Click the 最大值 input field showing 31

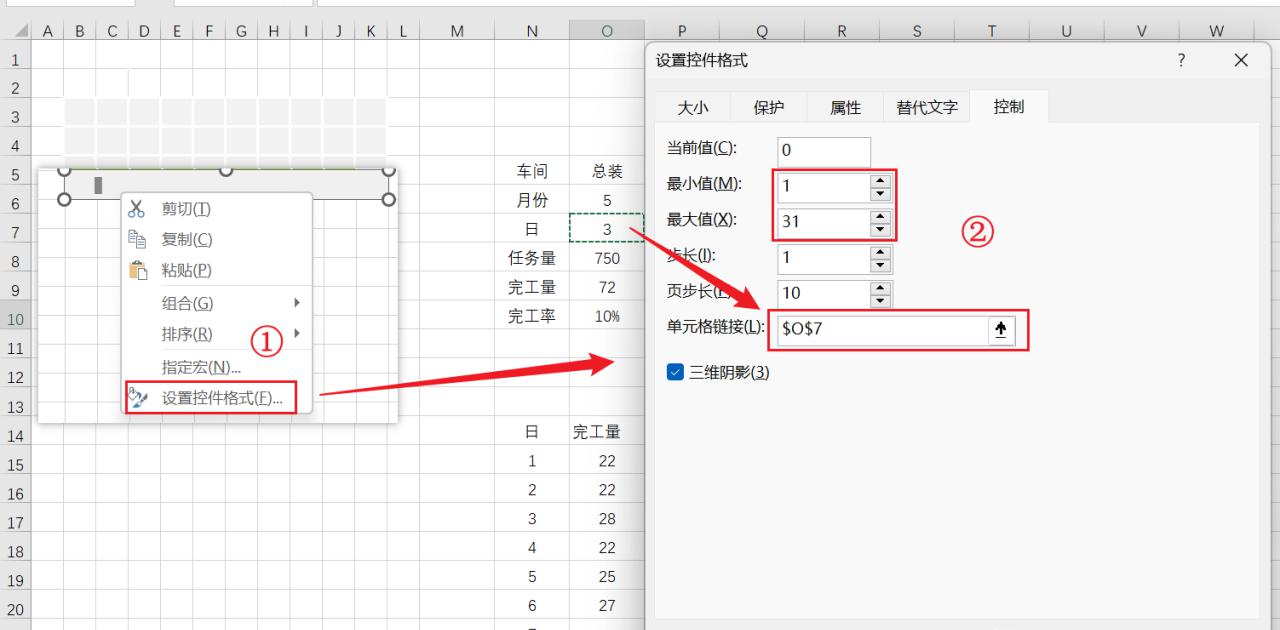click(824, 222)
